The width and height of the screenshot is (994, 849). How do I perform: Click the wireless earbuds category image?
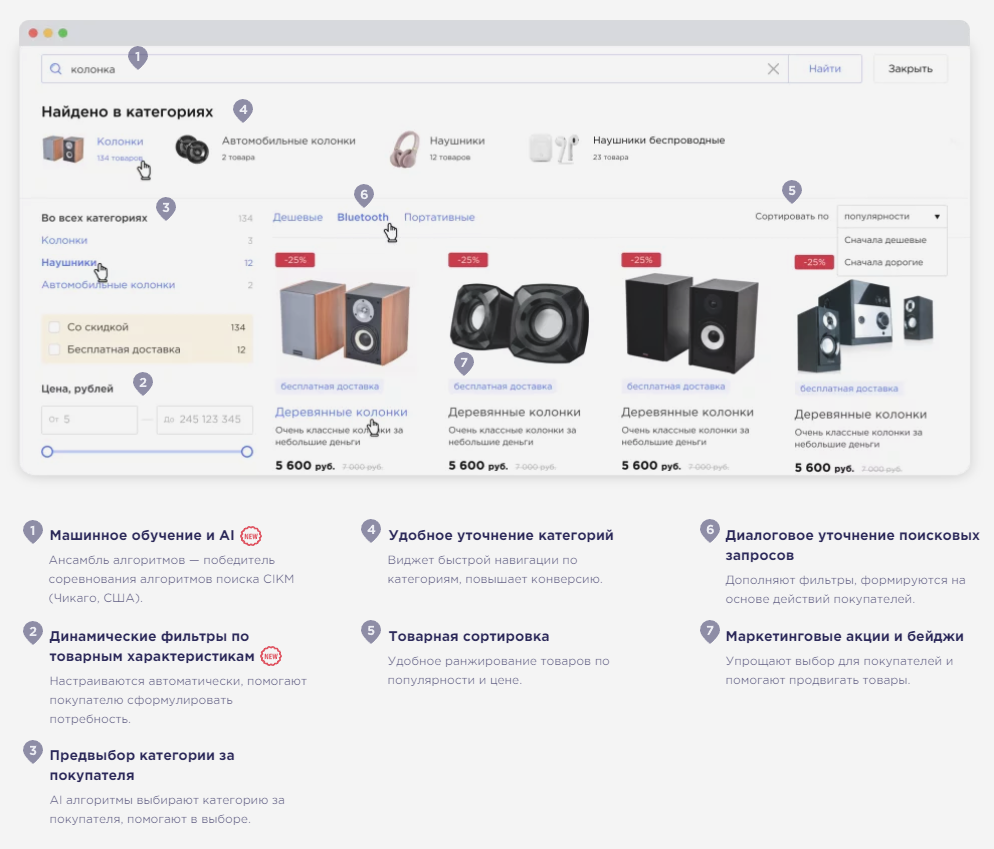pyautogui.click(x=554, y=148)
